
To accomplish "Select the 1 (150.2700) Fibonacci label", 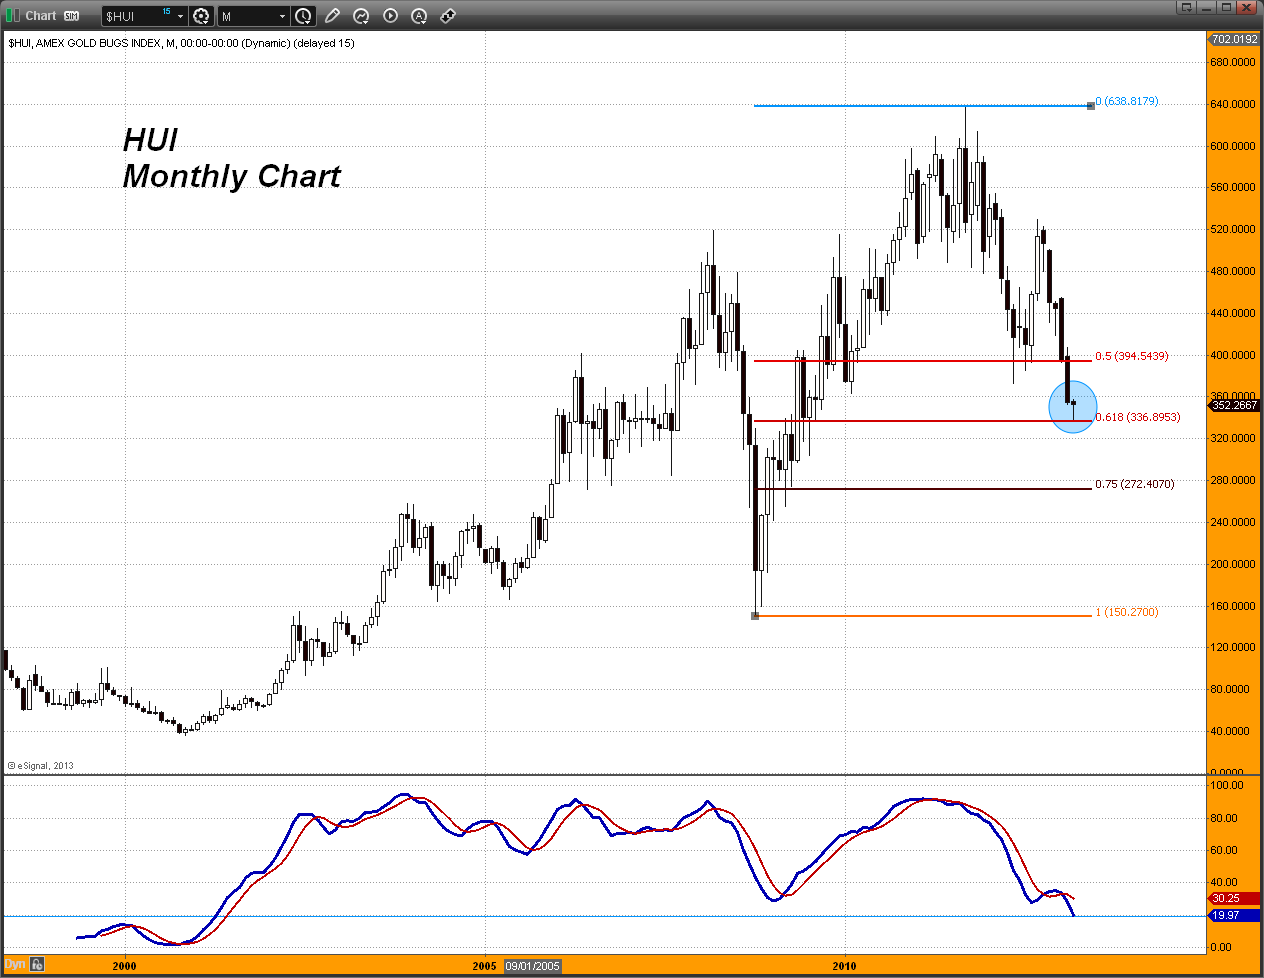I will (1127, 612).
